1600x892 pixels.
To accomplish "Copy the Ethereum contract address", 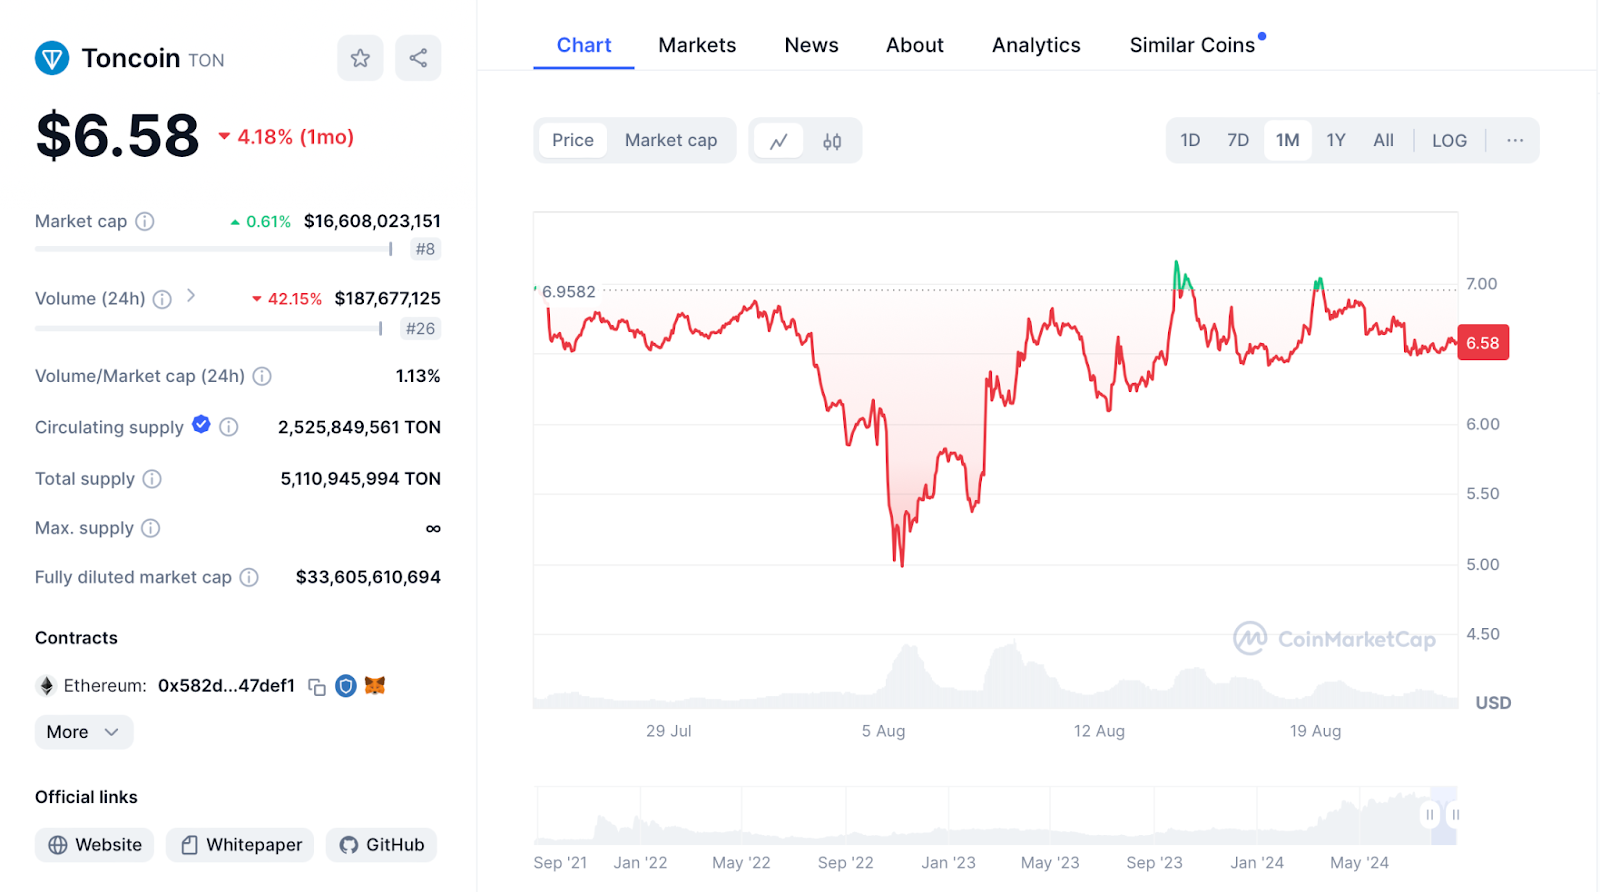I will click(317, 687).
